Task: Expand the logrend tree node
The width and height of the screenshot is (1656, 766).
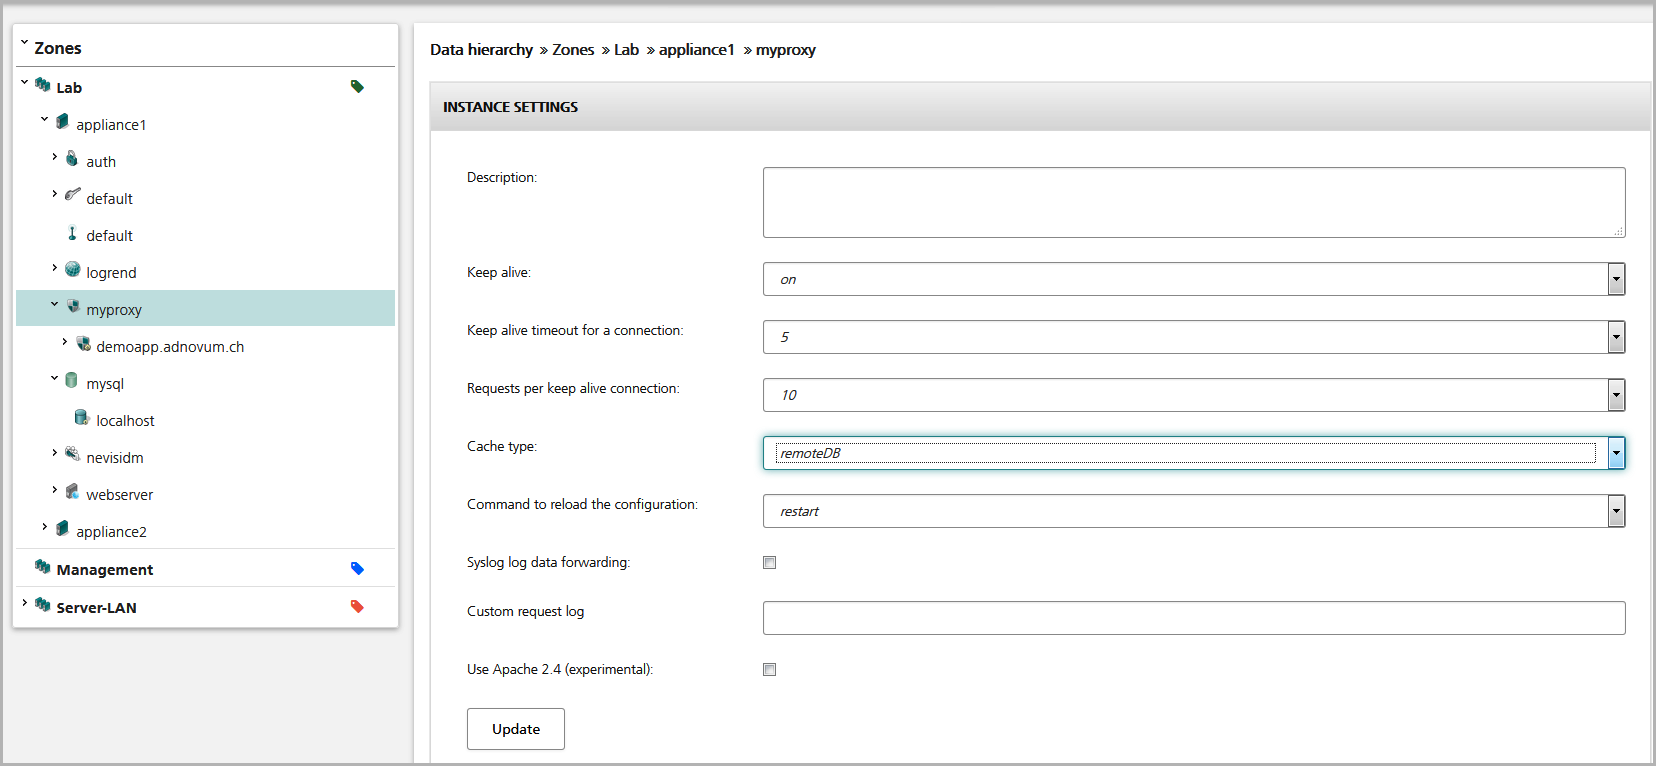Action: pos(54,267)
